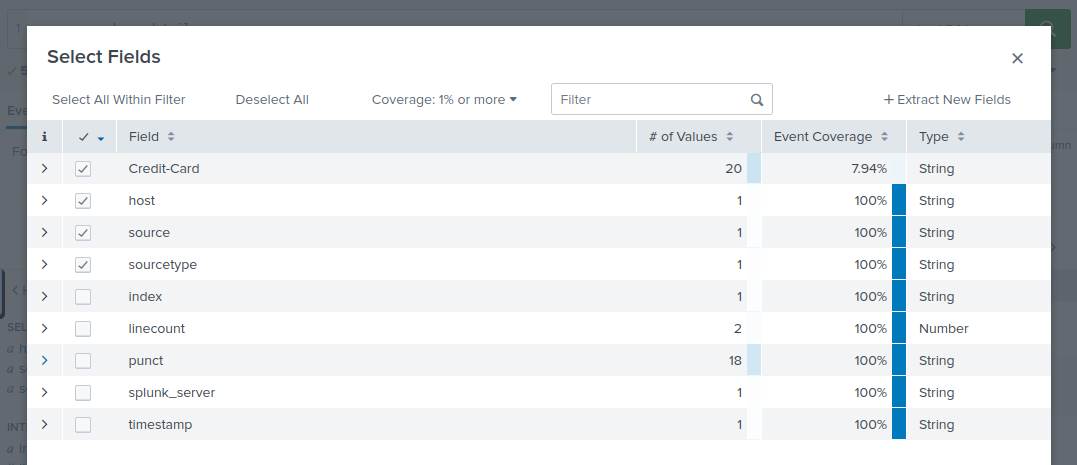Sort by number of values column icon
1077x465 pixels.
tap(729, 137)
